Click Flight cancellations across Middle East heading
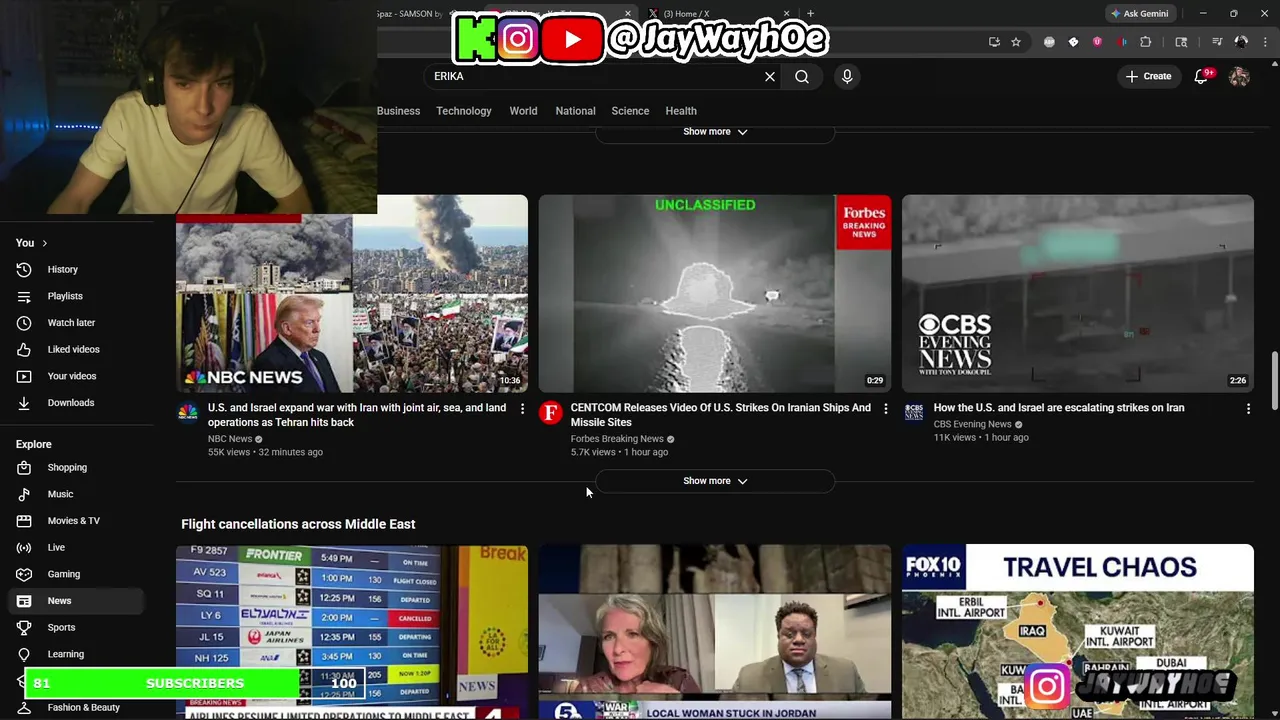 pos(298,524)
